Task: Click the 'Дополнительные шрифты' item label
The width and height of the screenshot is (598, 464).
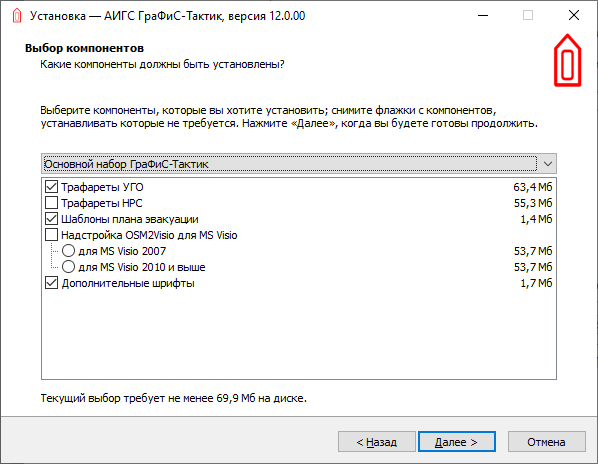Action: (x=128, y=283)
